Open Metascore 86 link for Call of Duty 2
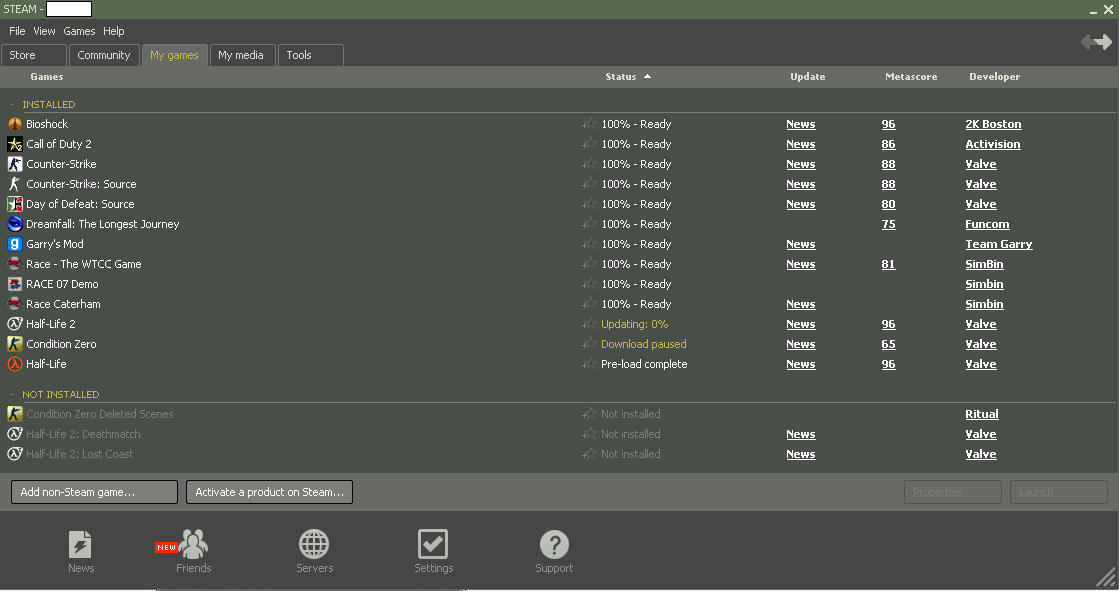 click(888, 144)
